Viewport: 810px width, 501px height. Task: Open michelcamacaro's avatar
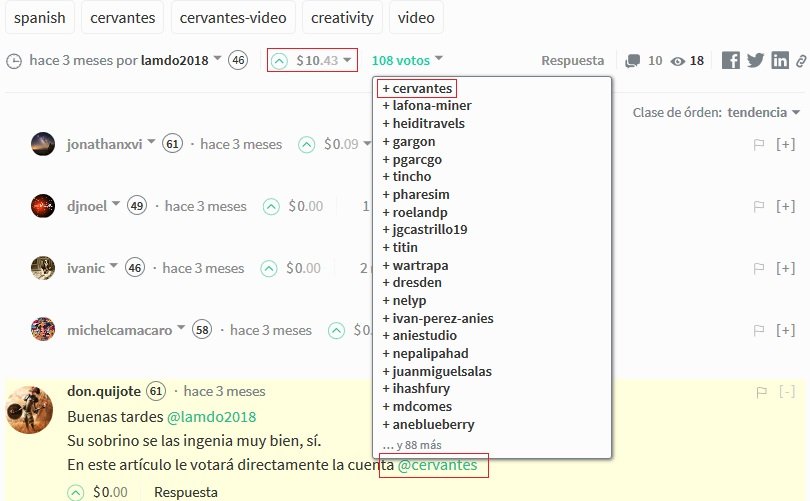(x=43, y=330)
